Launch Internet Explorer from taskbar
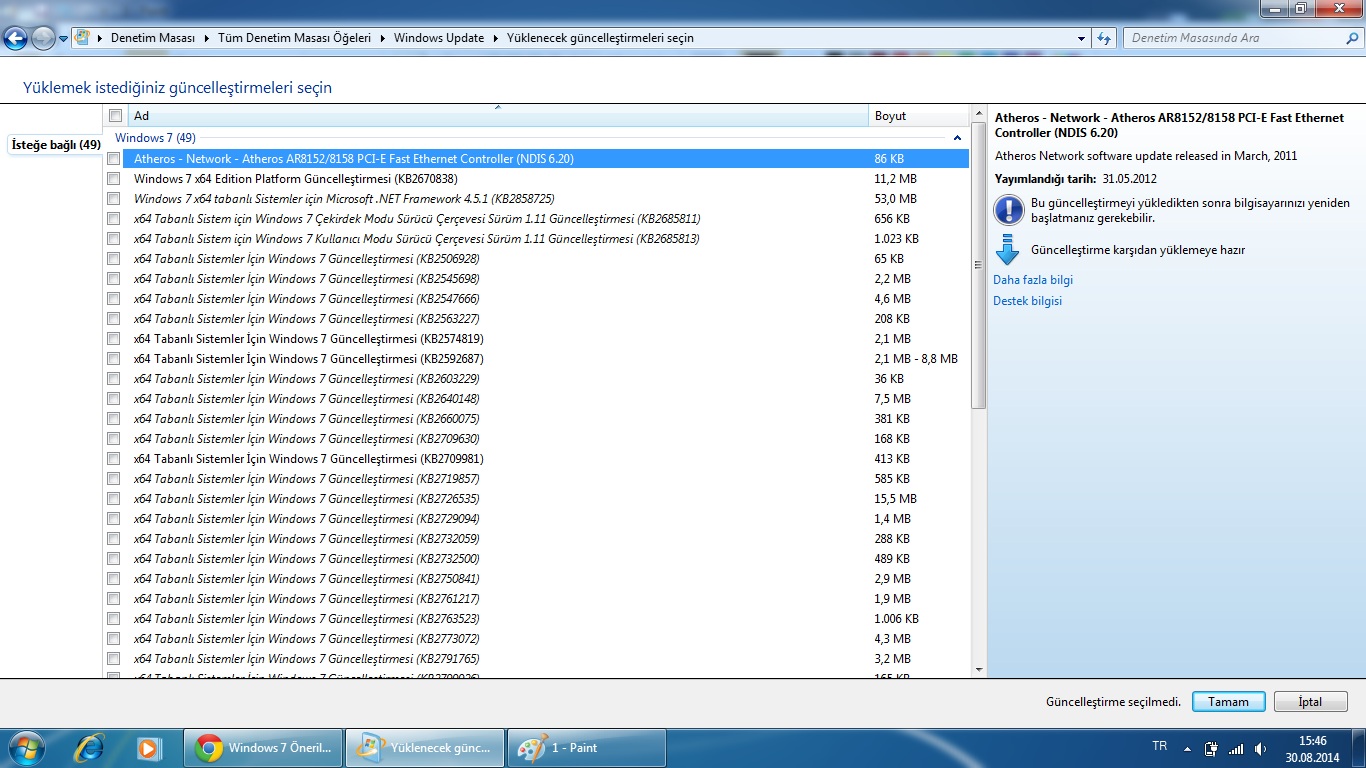The height and width of the screenshot is (768, 1366). (x=91, y=747)
